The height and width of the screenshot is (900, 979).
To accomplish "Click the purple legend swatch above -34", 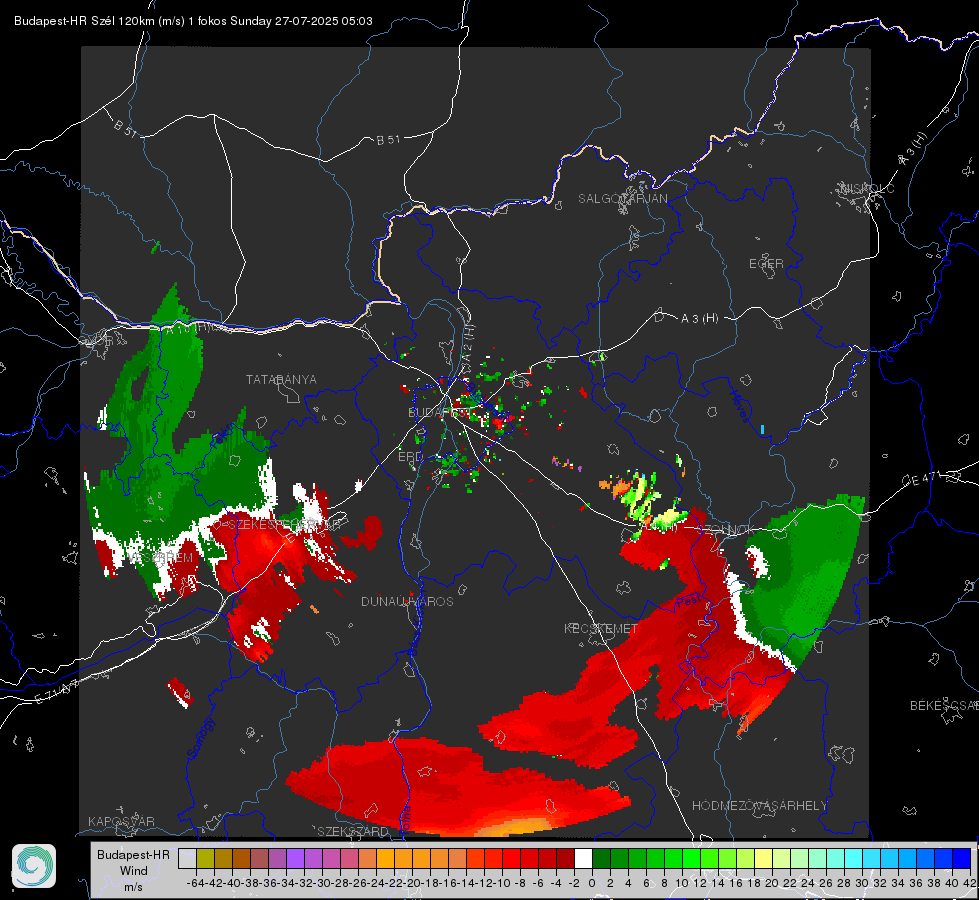I will click(295, 859).
